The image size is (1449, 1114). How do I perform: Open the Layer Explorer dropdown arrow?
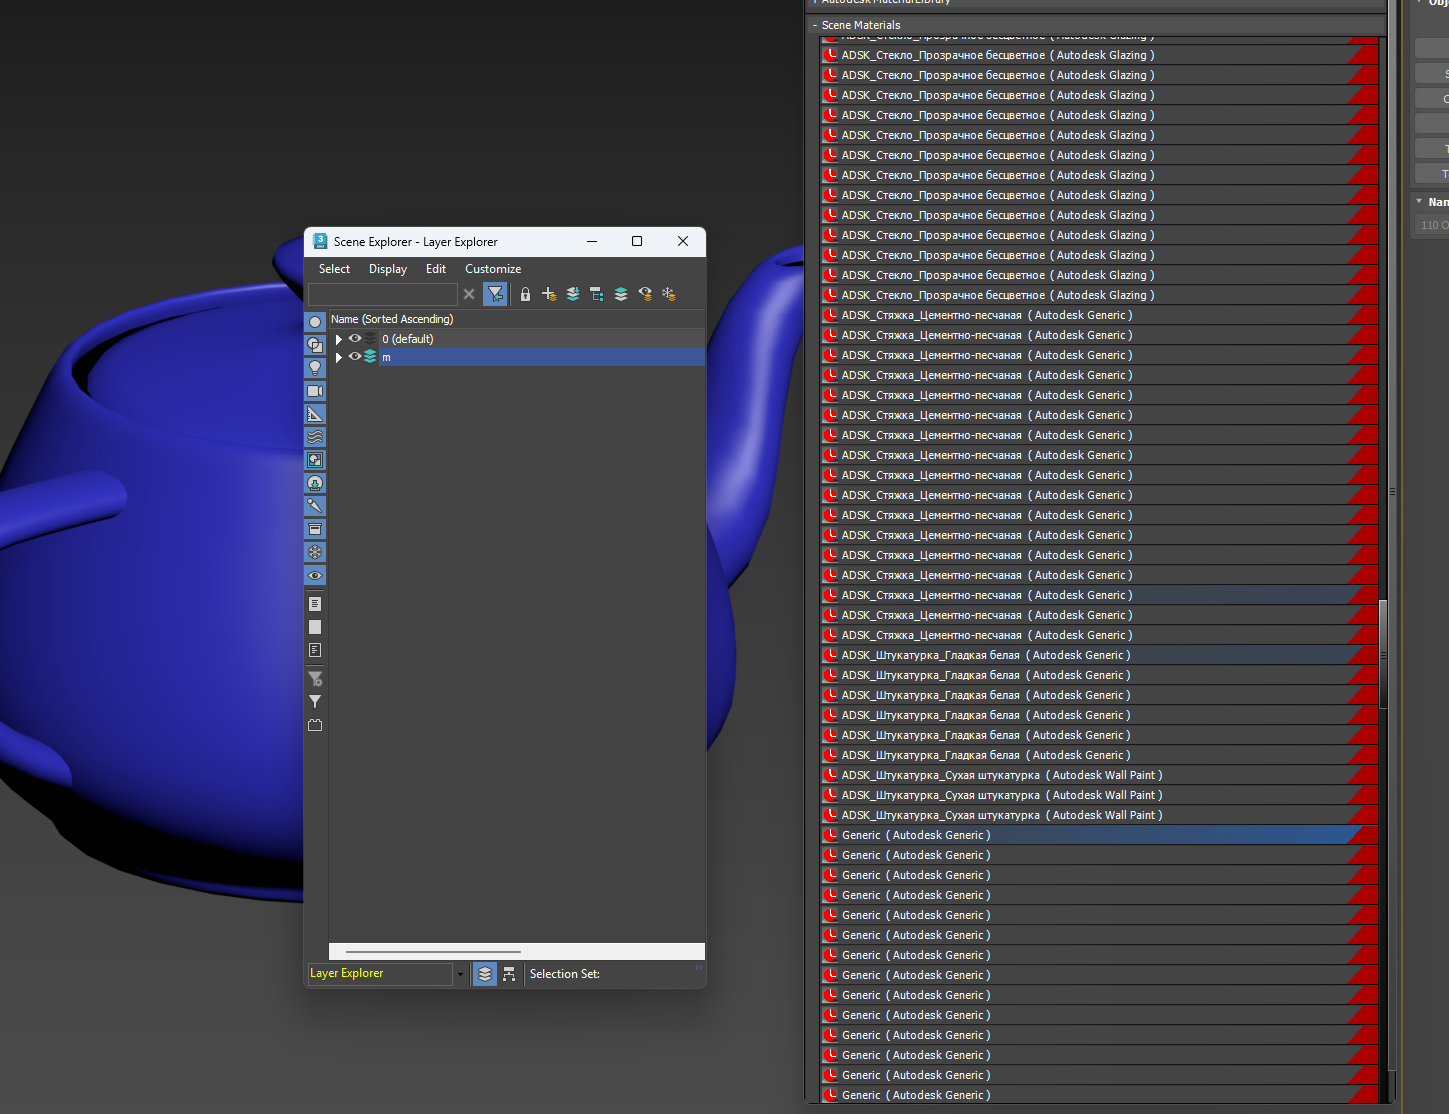tap(460, 974)
